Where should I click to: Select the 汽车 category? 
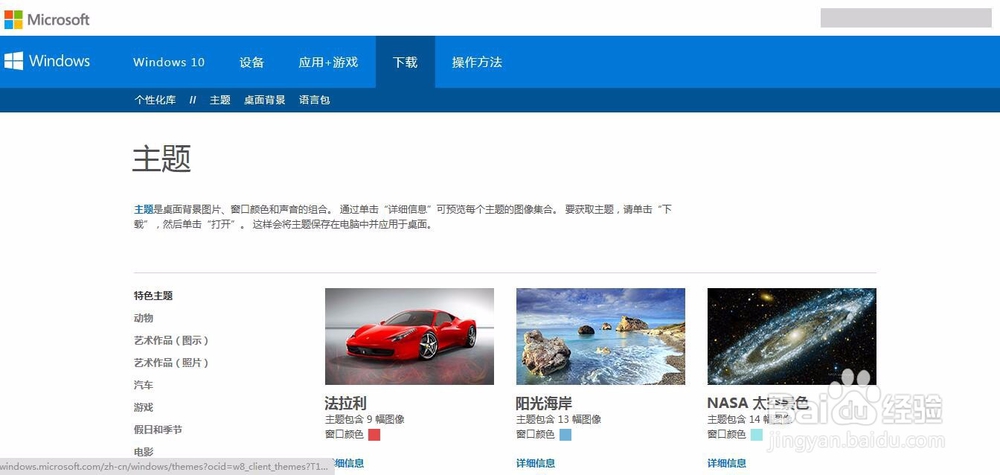click(x=143, y=385)
